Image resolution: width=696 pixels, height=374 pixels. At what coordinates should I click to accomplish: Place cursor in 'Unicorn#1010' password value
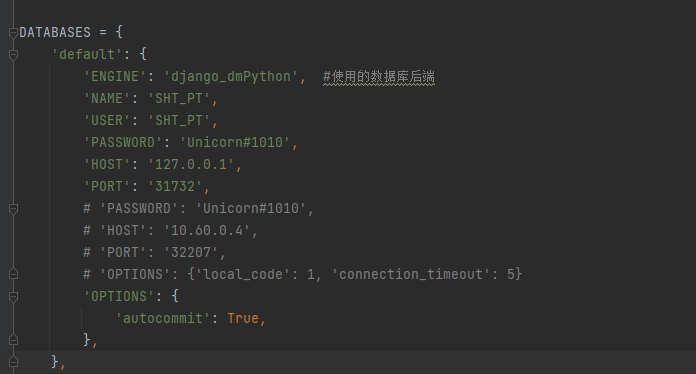click(235, 142)
